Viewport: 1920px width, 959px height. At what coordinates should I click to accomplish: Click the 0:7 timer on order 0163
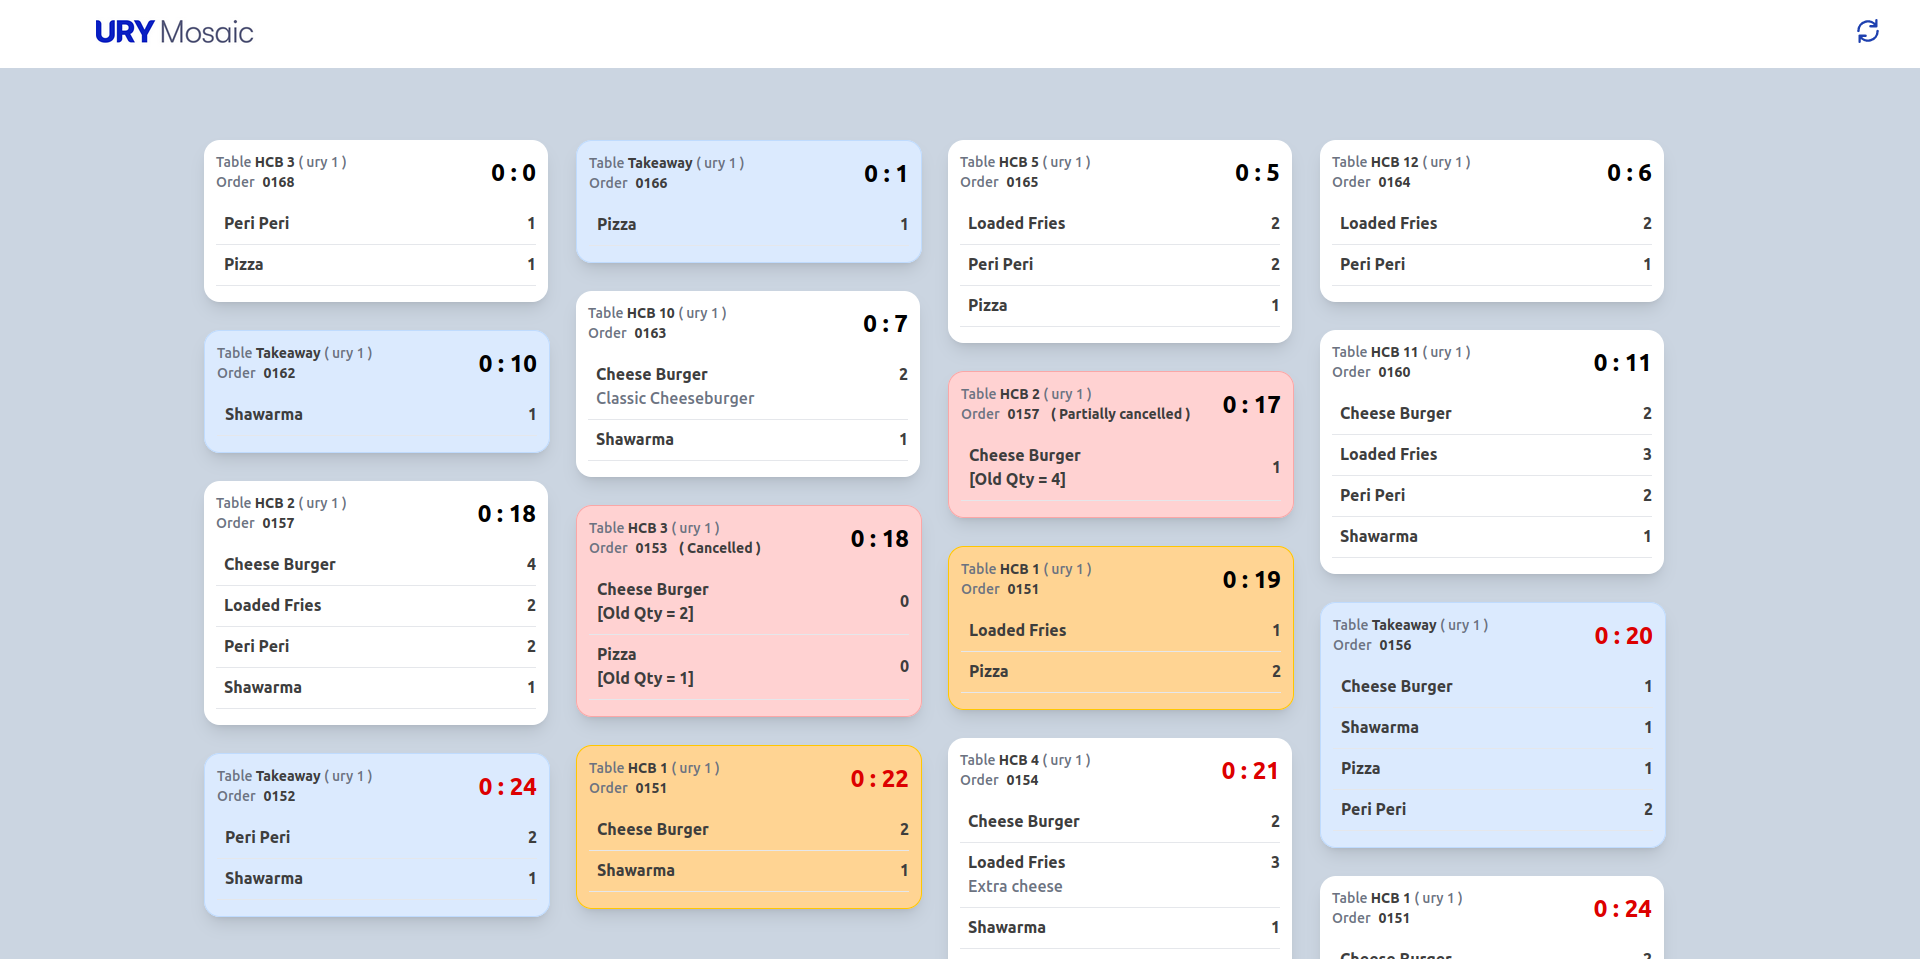click(885, 324)
